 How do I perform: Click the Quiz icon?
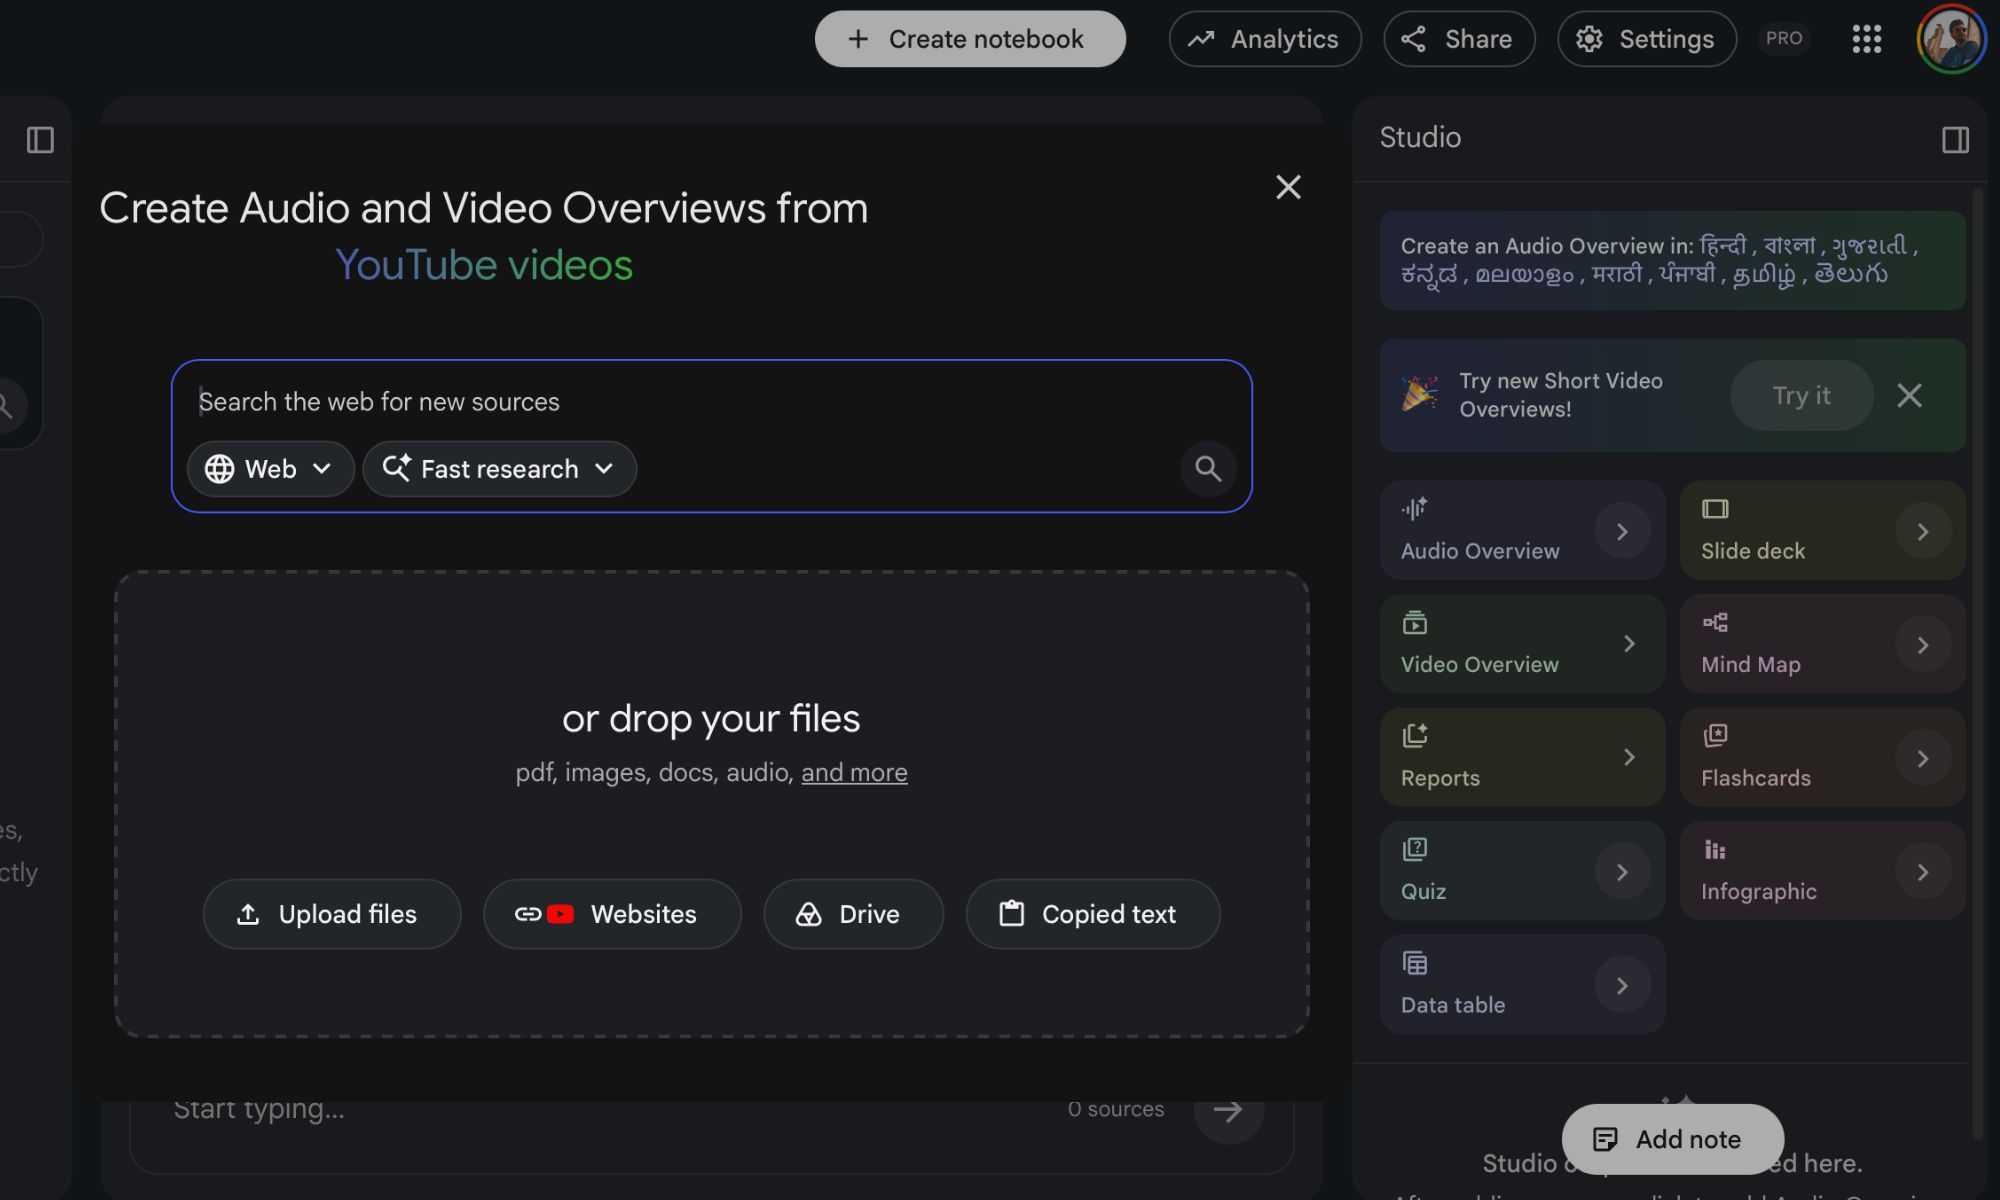(x=1414, y=850)
